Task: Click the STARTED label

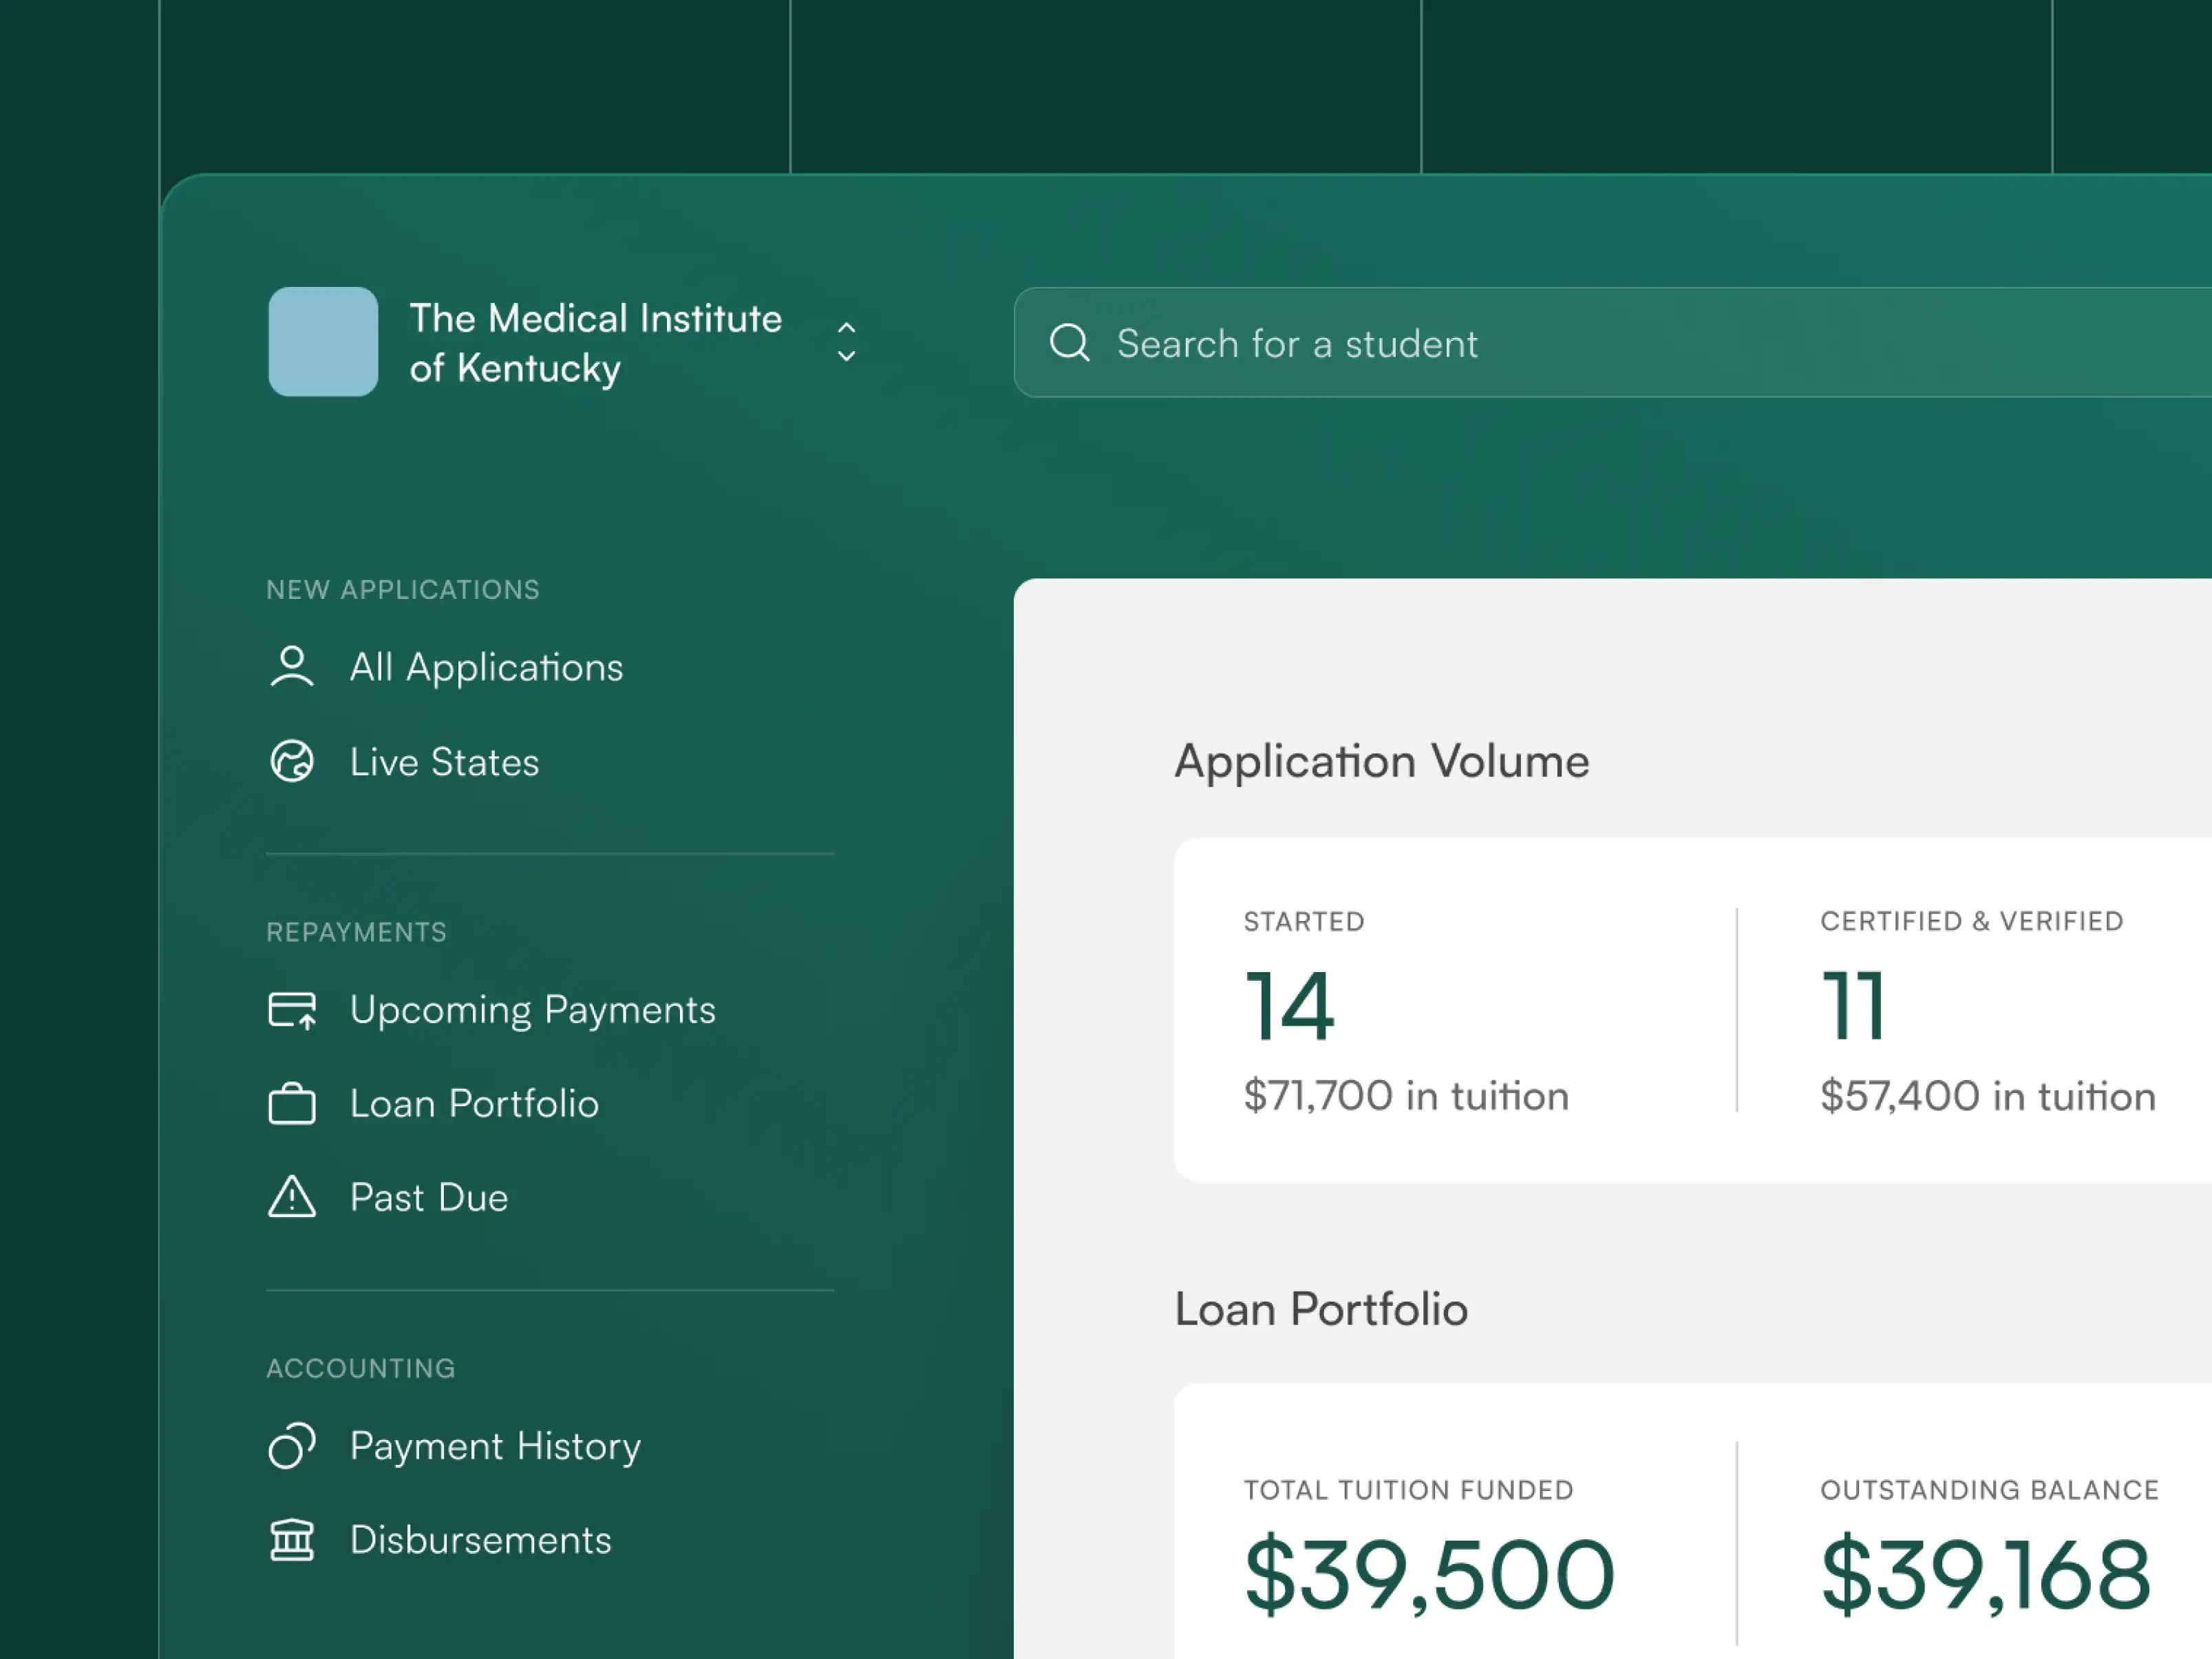Action: click(1304, 922)
